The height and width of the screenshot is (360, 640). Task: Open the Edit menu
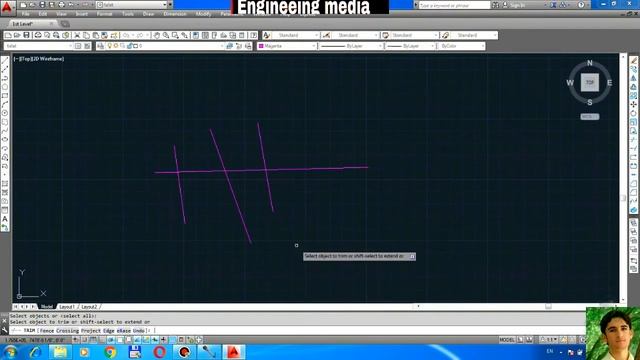[43, 14]
